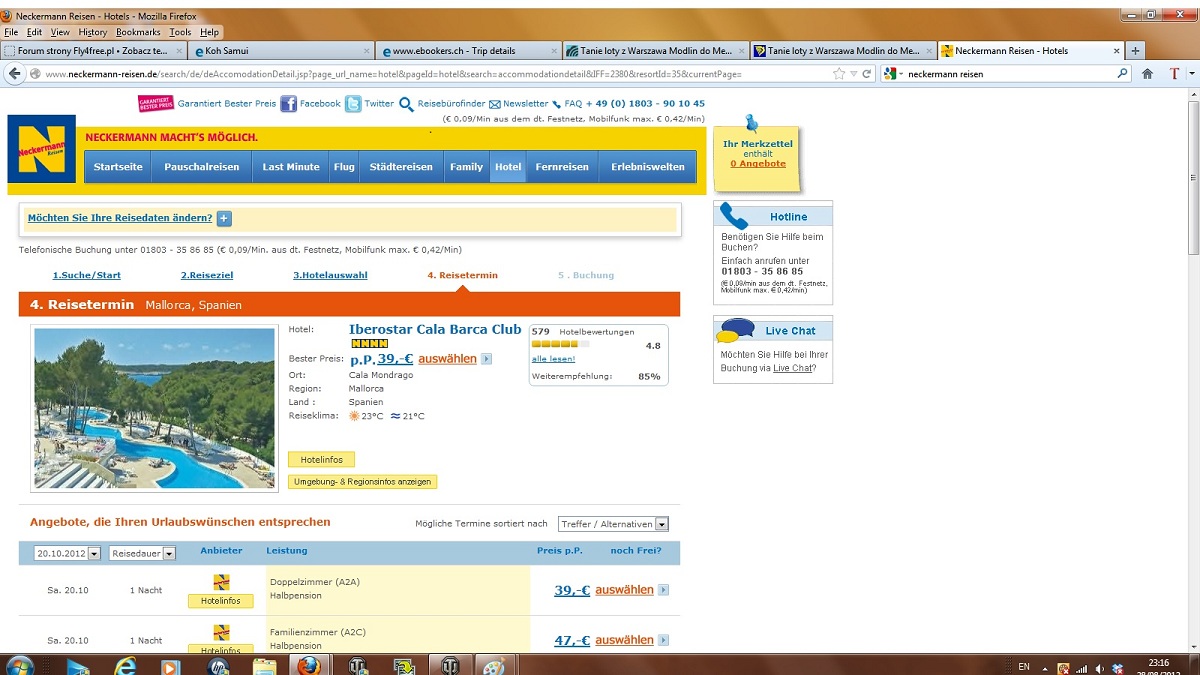Click the browser address bar
This screenshot has width=1200, height=675.
pos(430,73)
